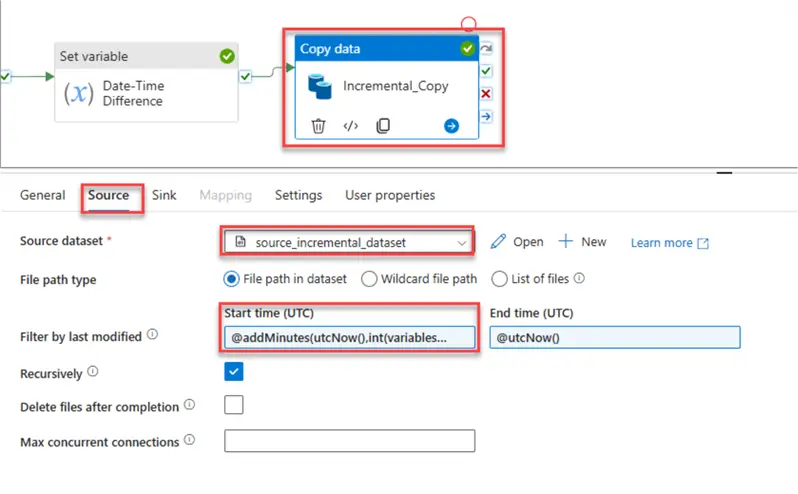Viewport: 798px width, 494px height.
Task: Enable Delete files after completion
Action: tap(234, 406)
